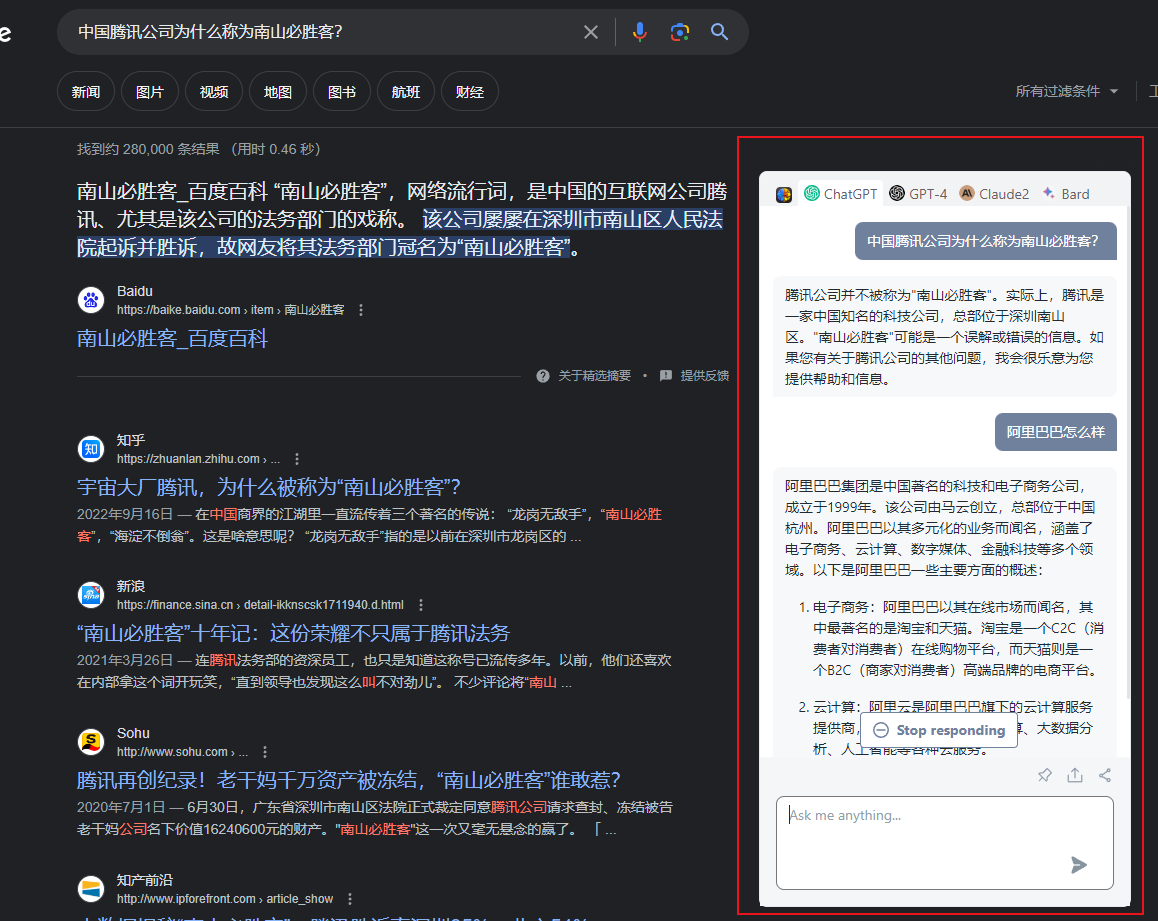Image resolution: width=1158 pixels, height=921 pixels.
Task: Click into the Google search query field
Action: (325, 32)
